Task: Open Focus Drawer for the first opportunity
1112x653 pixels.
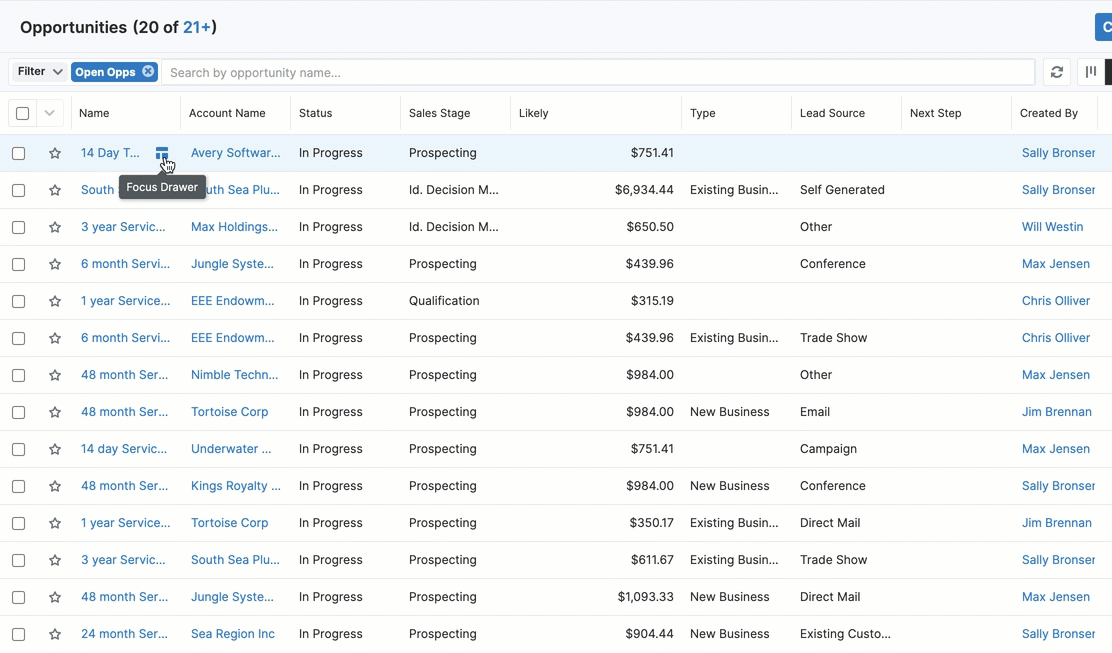Action: tap(162, 153)
